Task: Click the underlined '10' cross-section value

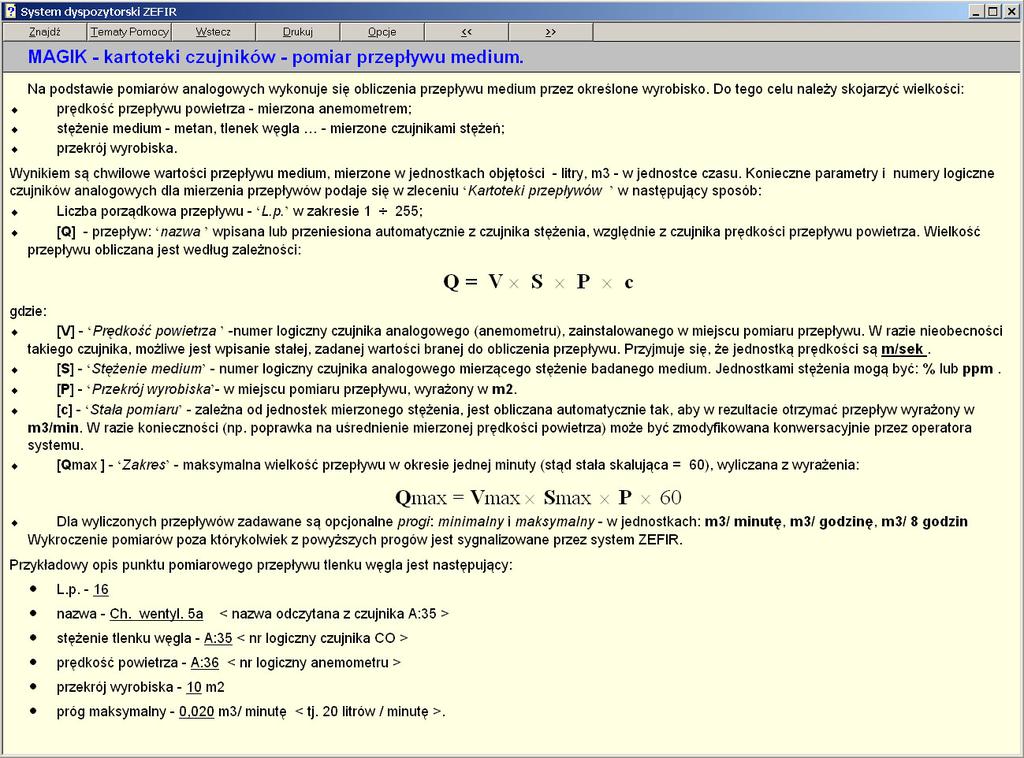Action: [194, 687]
